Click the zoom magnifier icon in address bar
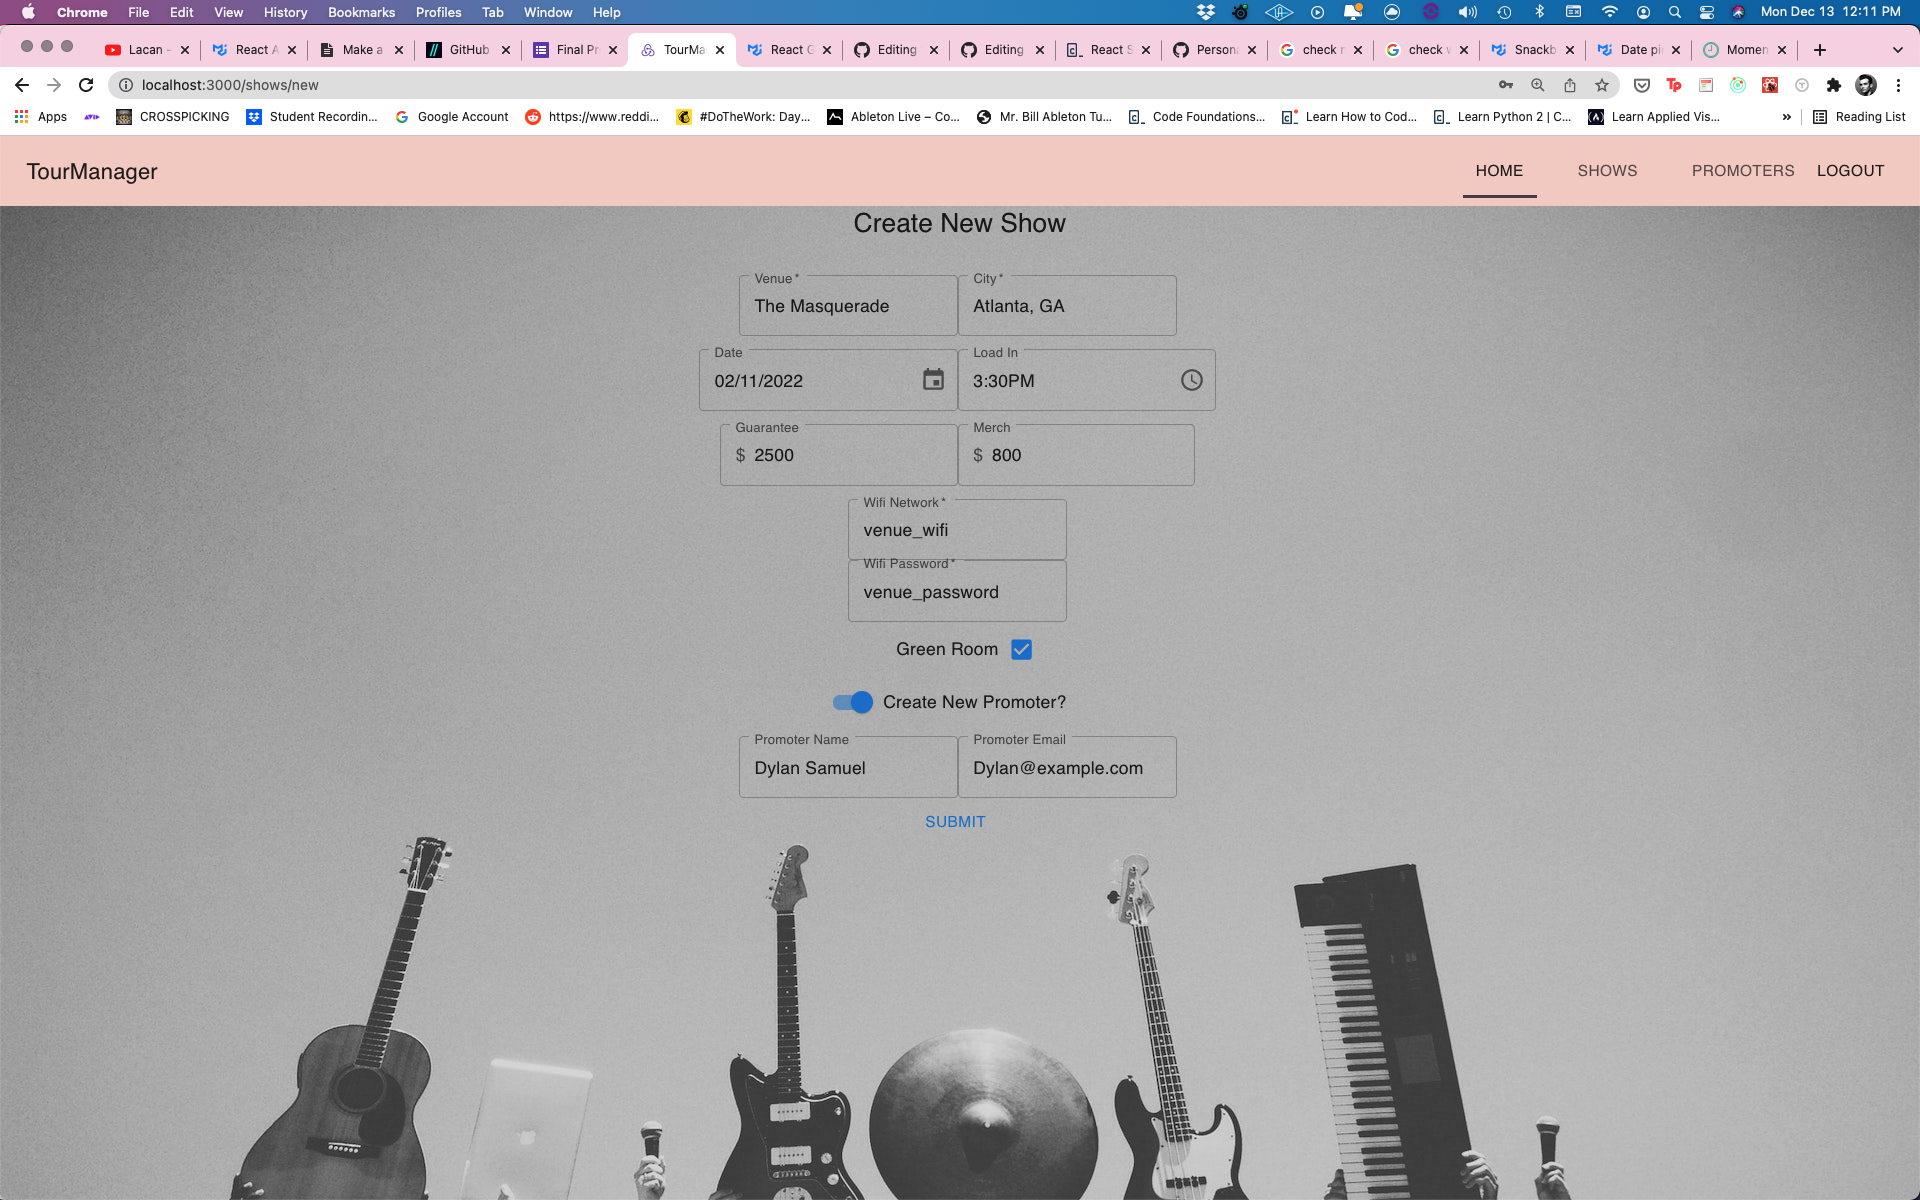 click(1538, 85)
